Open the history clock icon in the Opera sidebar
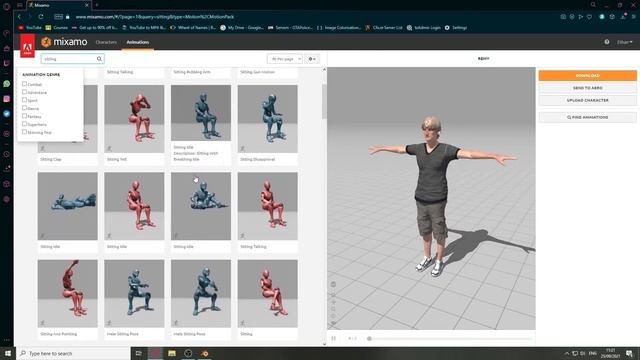Viewport: 640px width, 360px height. [7, 154]
